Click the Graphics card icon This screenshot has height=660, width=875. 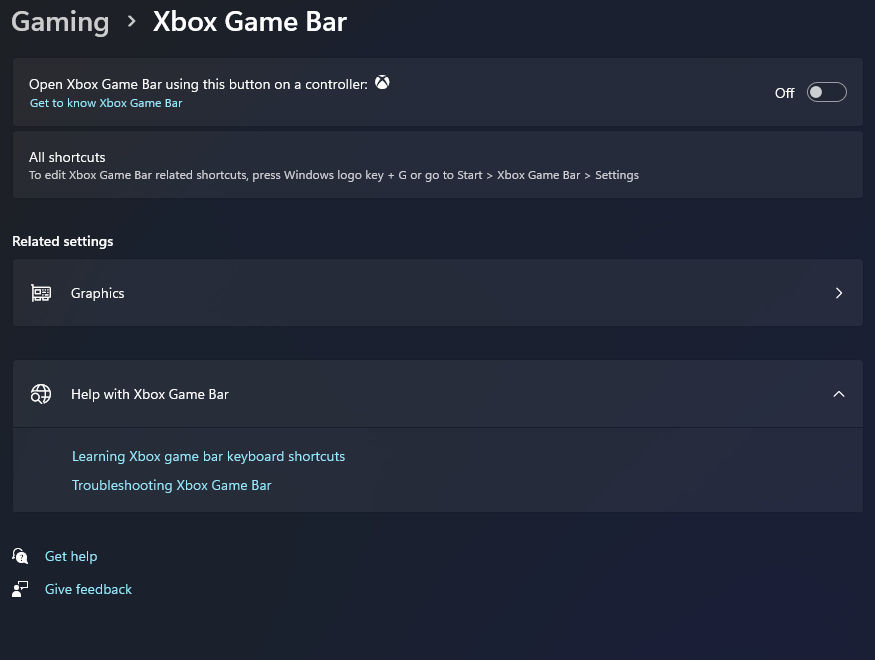(x=41, y=293)
